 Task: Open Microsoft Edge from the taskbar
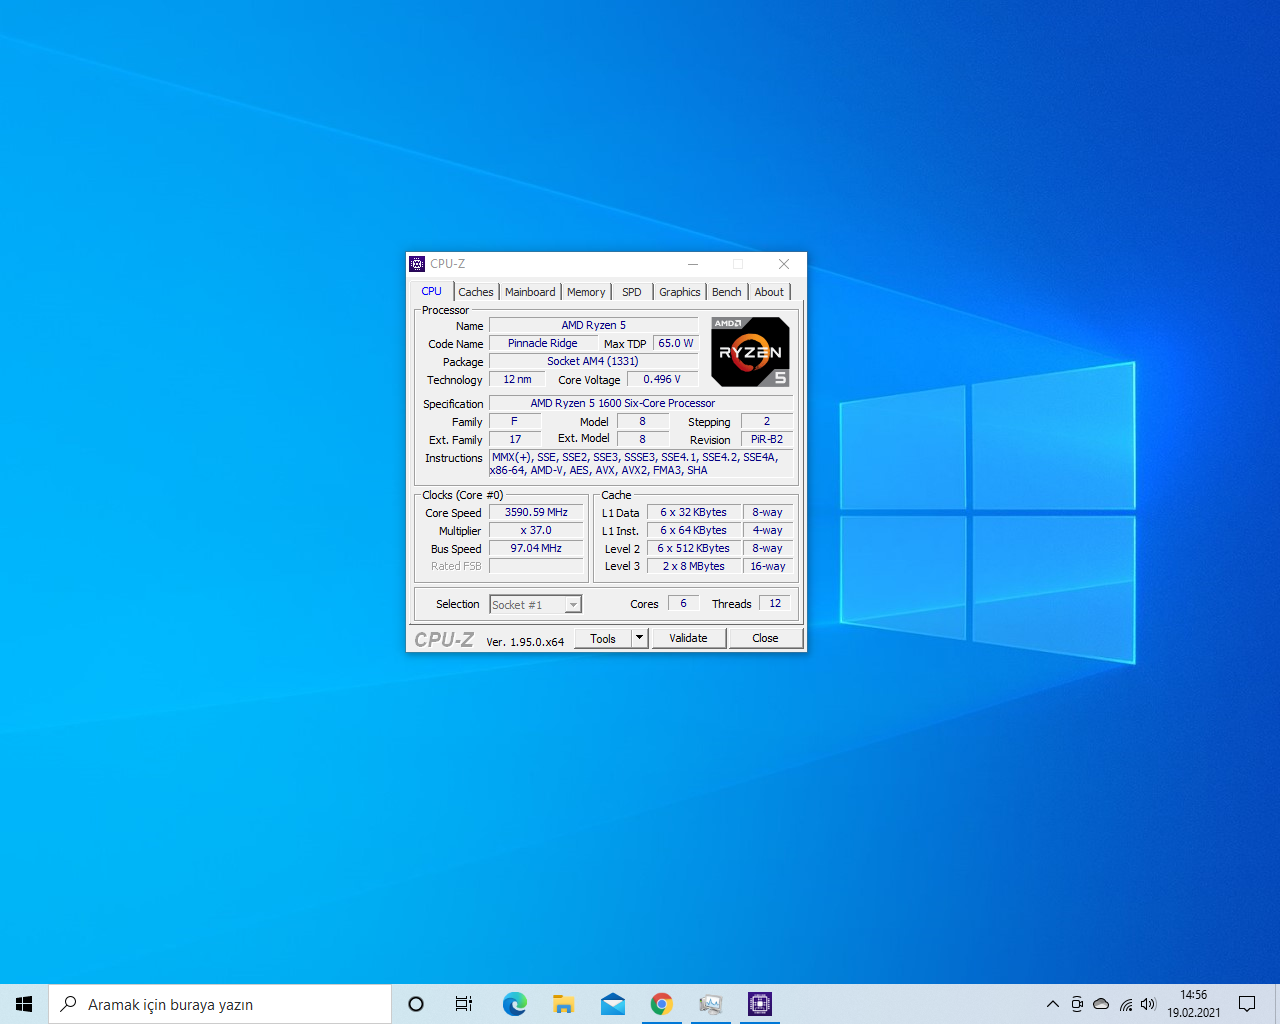pyautogui.click(x=514, y=1004)
